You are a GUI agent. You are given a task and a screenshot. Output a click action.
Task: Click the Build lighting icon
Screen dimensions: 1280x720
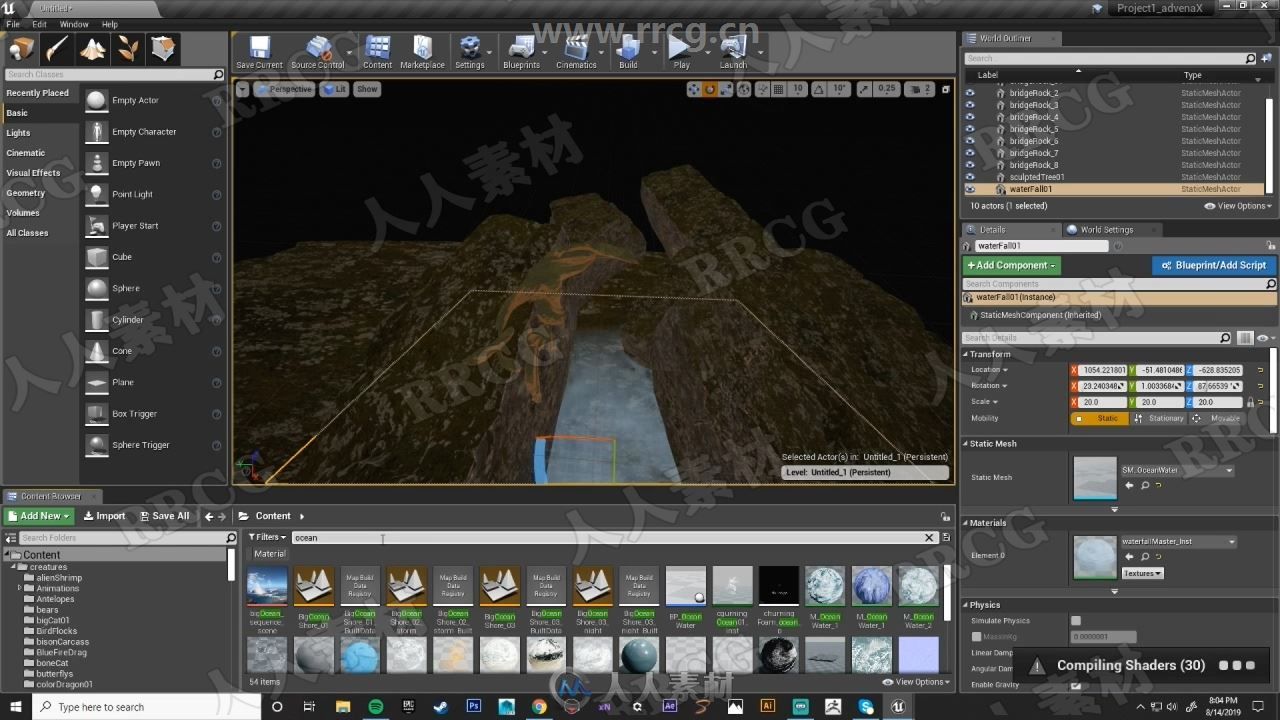(628, 52)
